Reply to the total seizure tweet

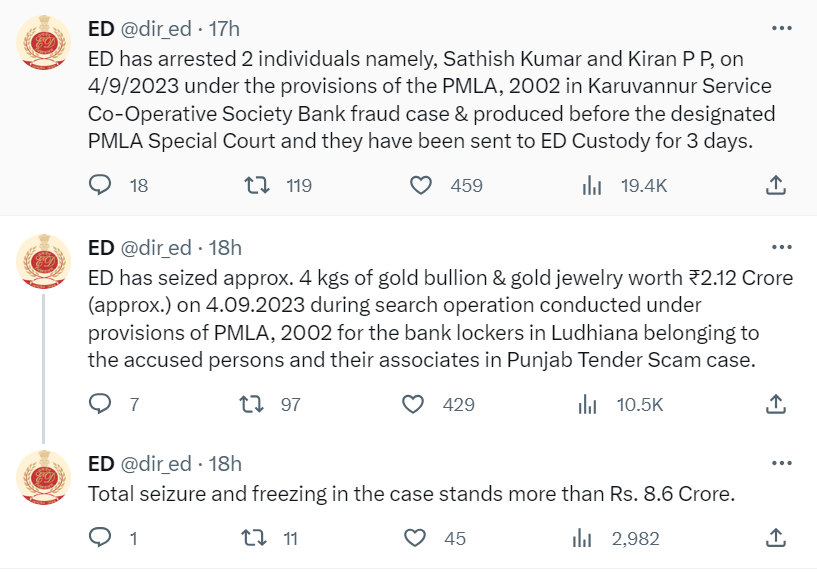[100, 538]
